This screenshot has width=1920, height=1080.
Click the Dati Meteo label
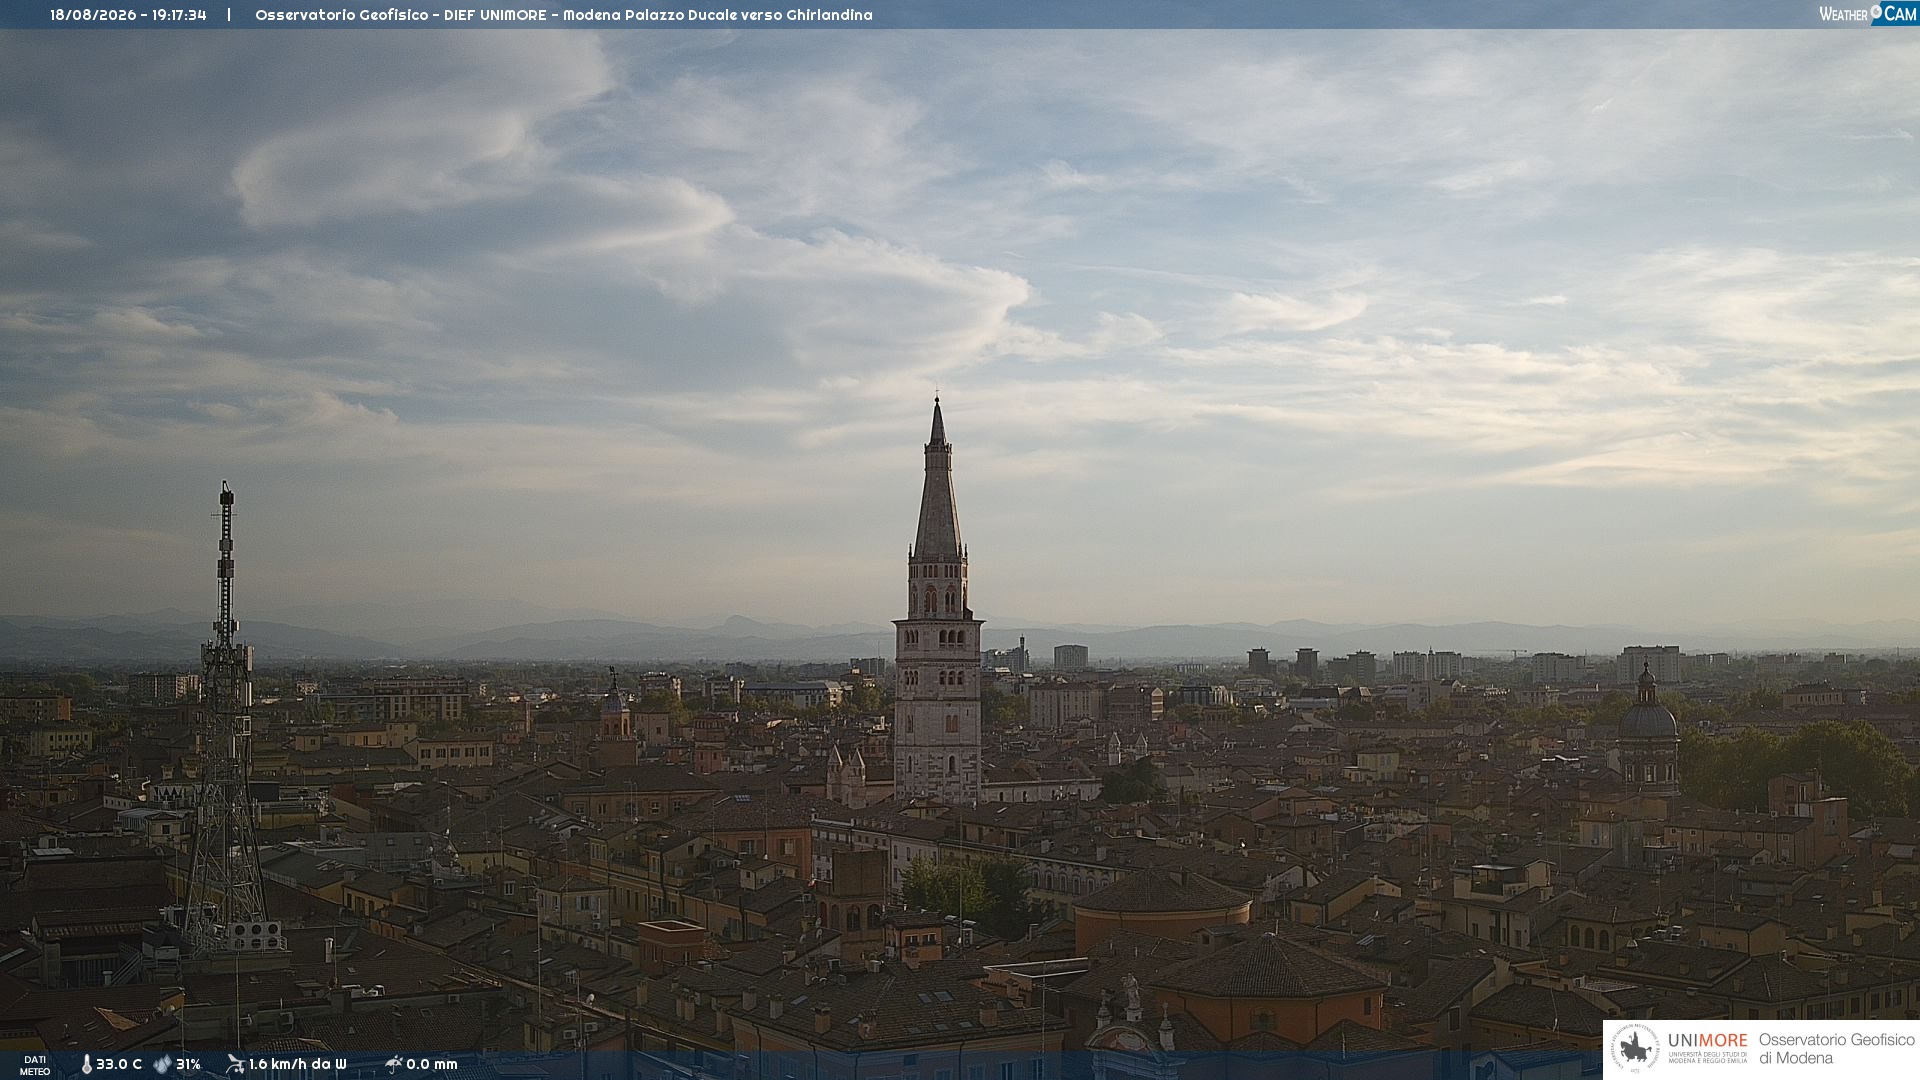[35, 1065]
